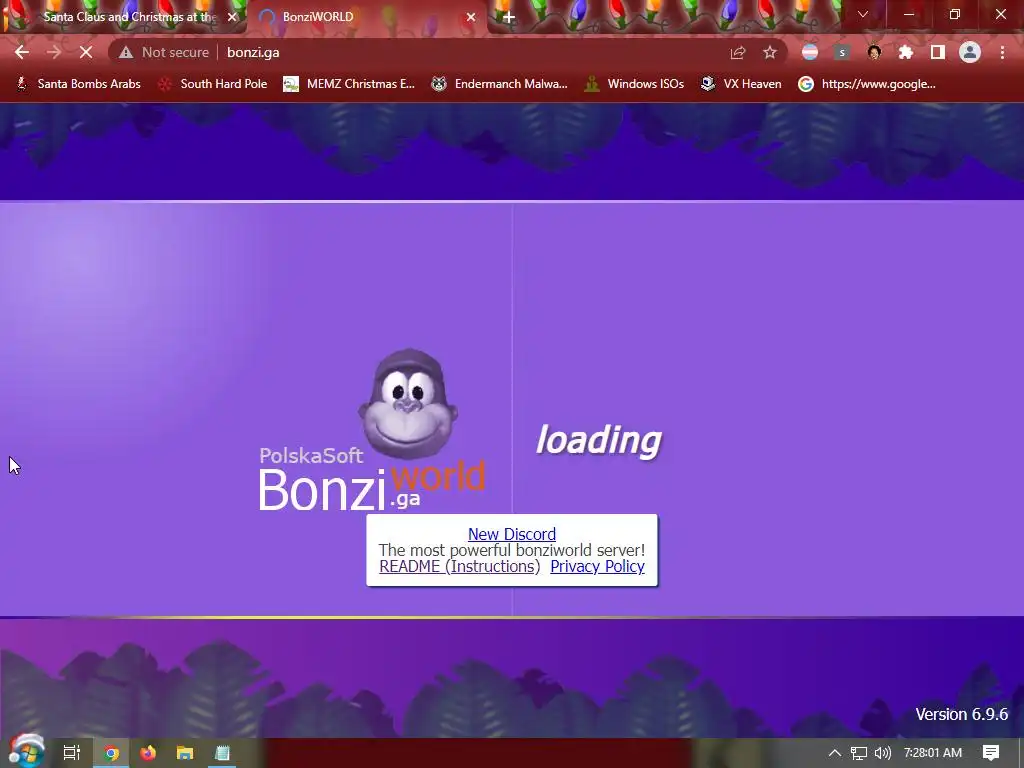Open the Privacy Policy link
Image resolution: width=1024 pixels, height=768 pixels.
click(x=598, y=566)
